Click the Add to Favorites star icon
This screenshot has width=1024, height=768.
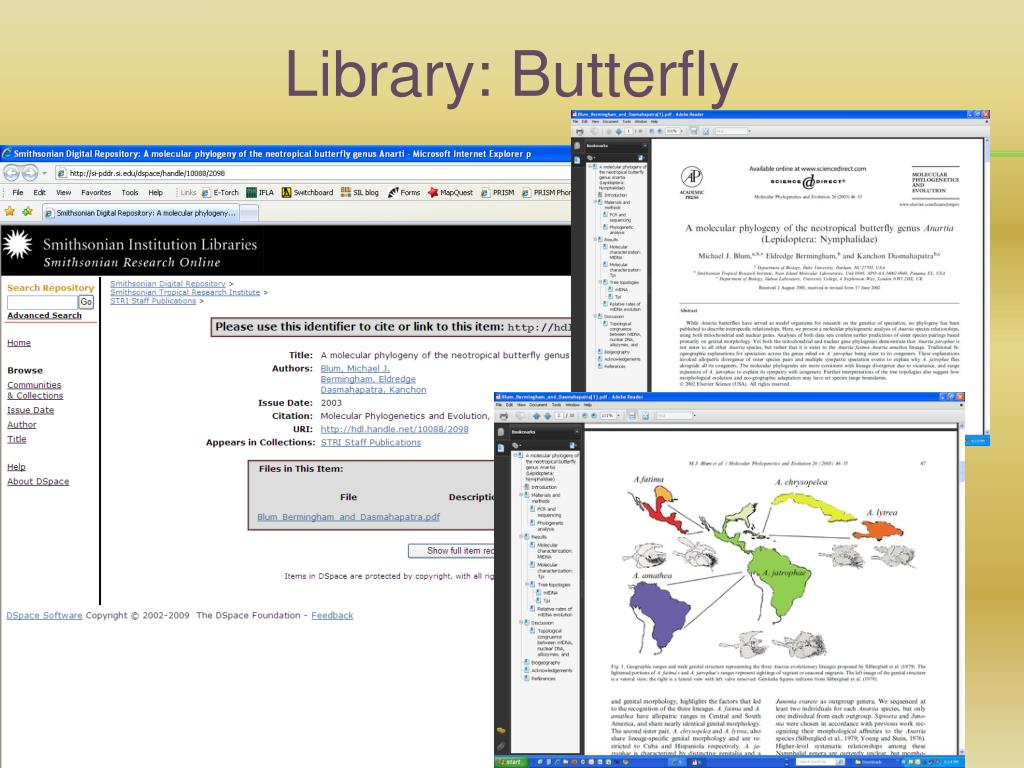[x=27, y=212]
